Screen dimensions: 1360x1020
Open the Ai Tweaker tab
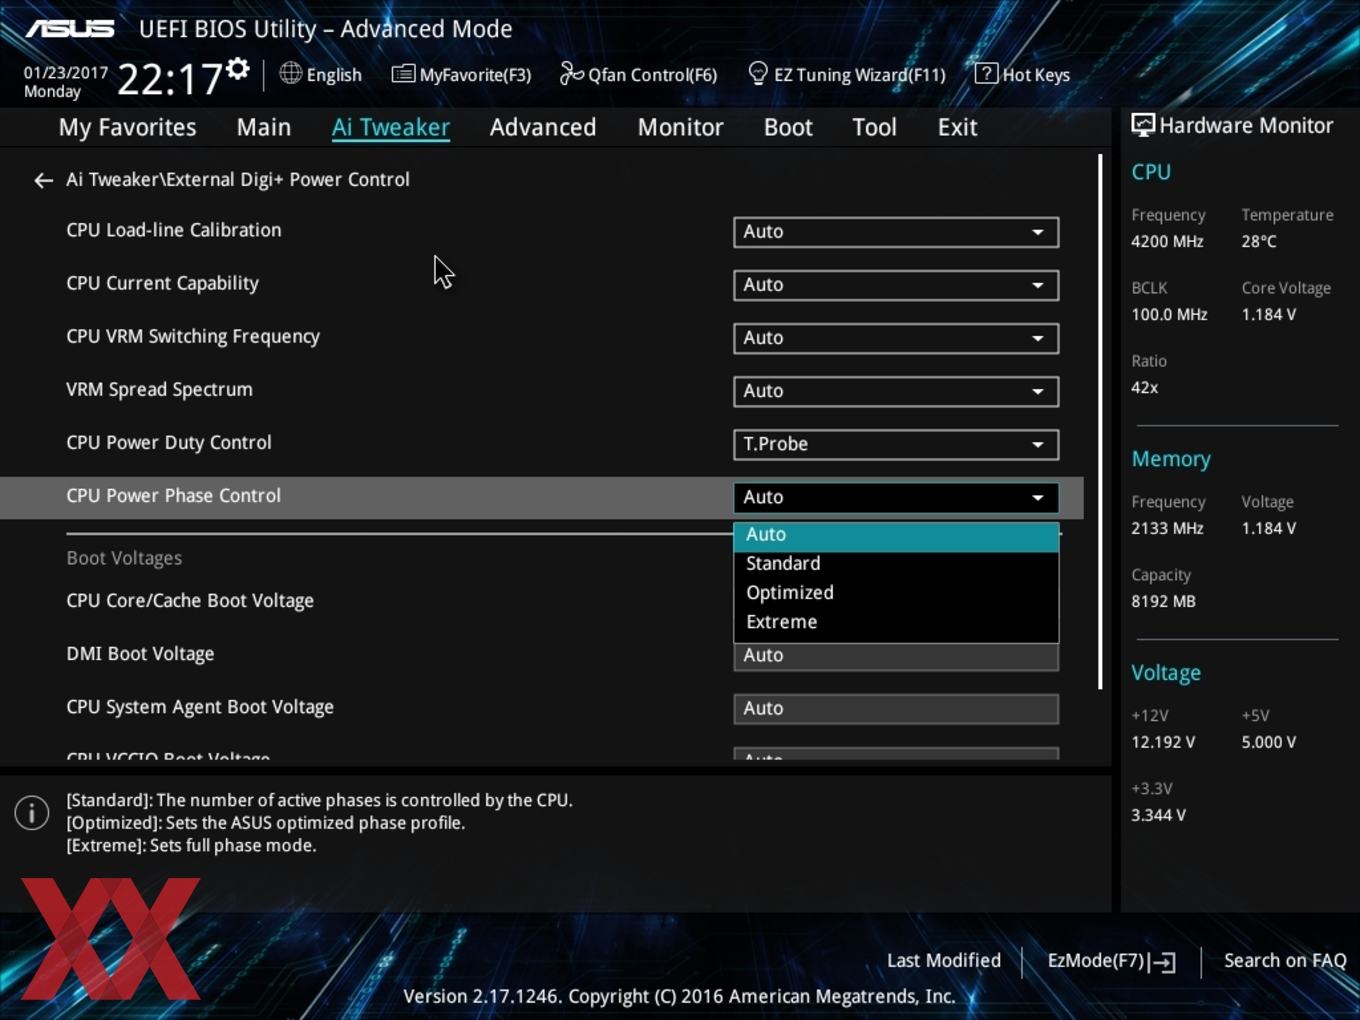pos(391,127)
